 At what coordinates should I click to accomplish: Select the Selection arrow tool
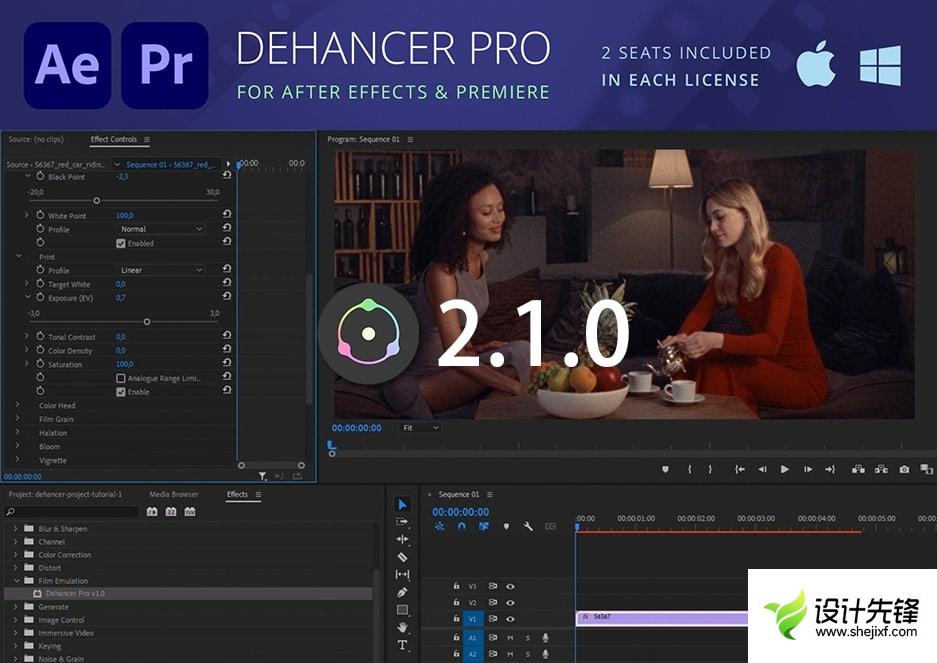402,505
